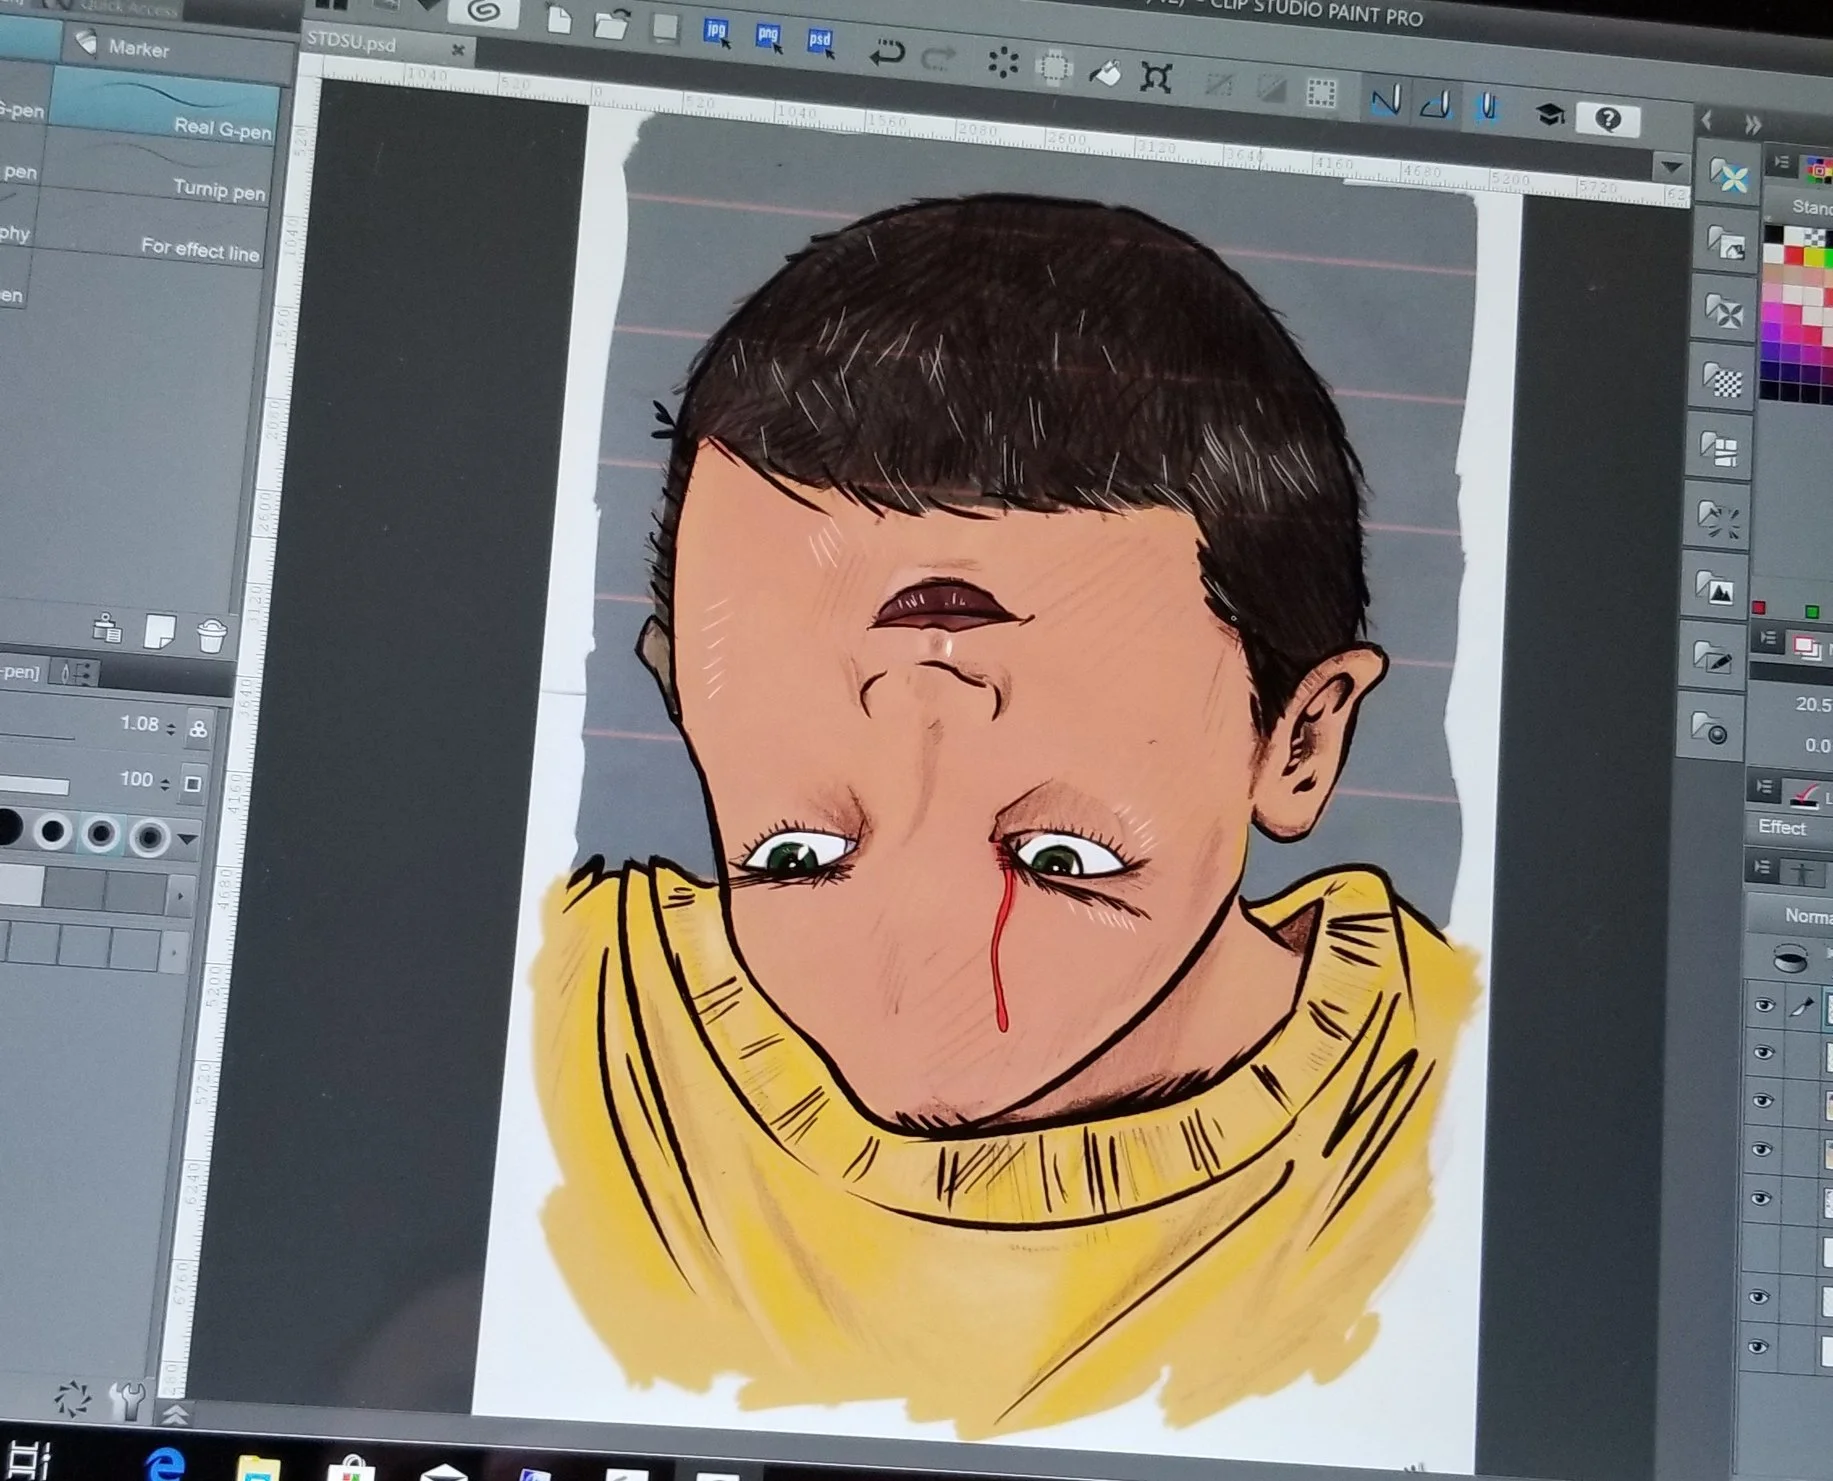
Task: Click the opacity slider bar
Action: click(x=34, y=785)
